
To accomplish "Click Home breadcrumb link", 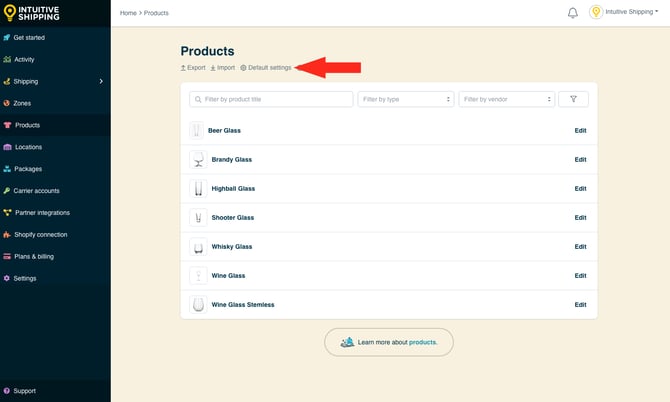I will 128,13.
